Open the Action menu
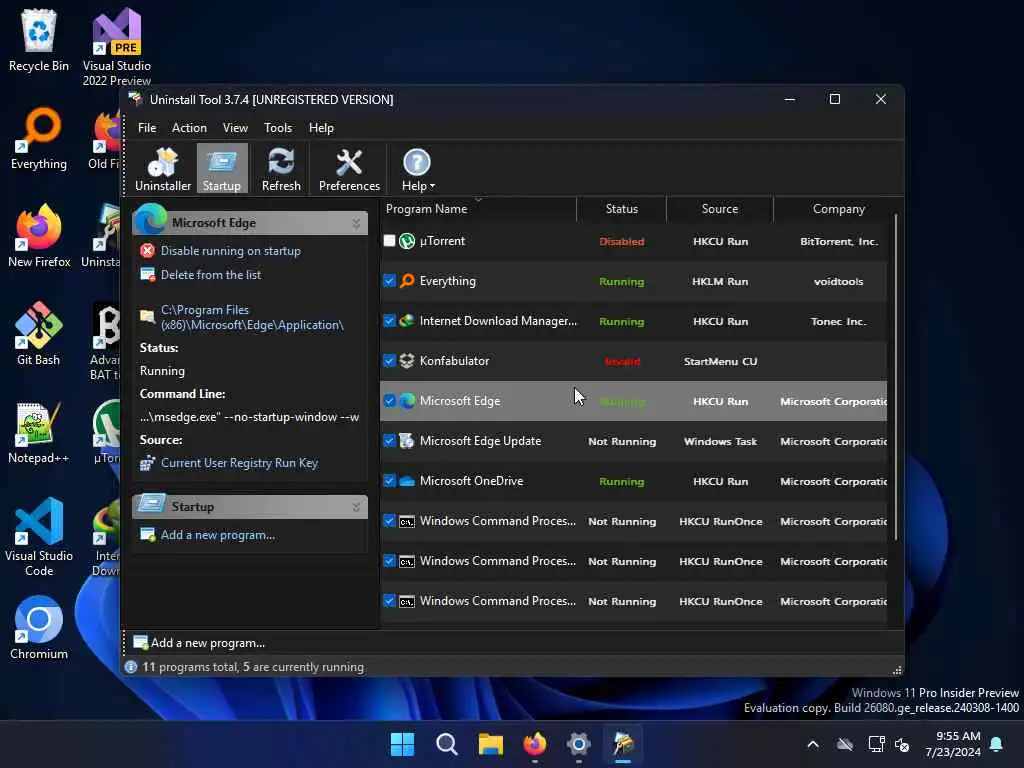Viewport: 1024px width, 768px height. (x=189, y=128)
